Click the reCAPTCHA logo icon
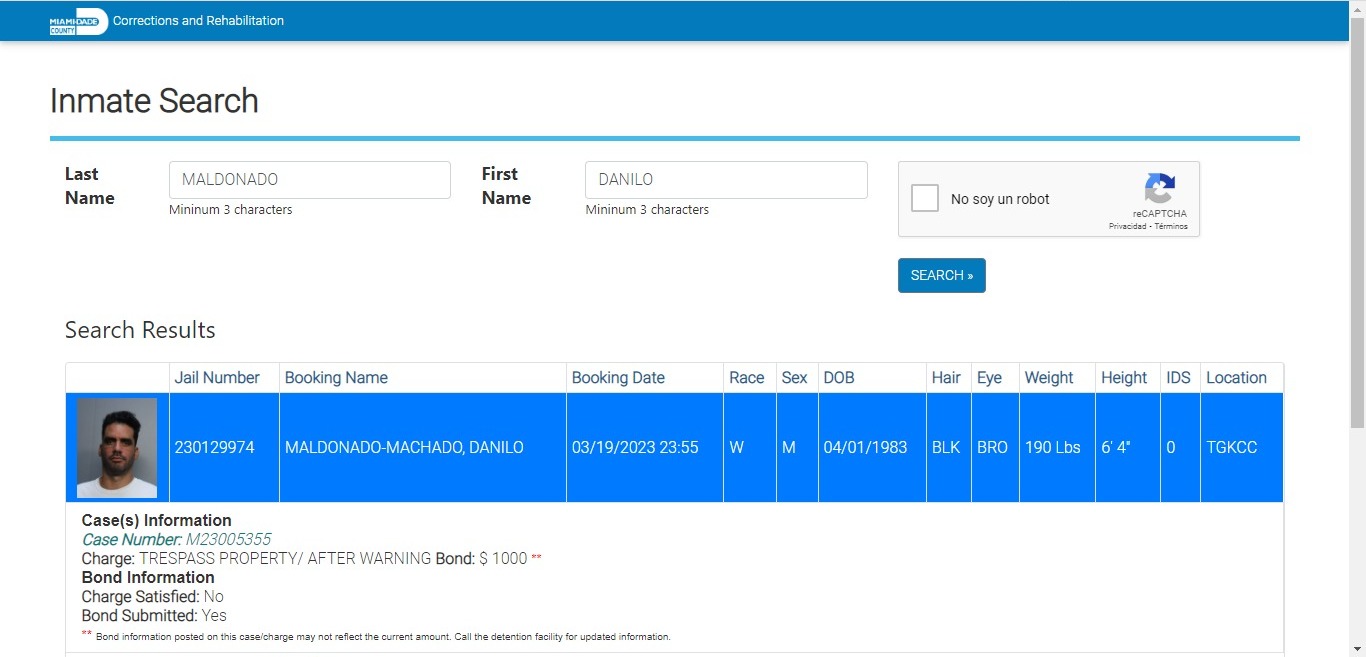Viewport: 1366px width, 657px height. click(1160, 189)
